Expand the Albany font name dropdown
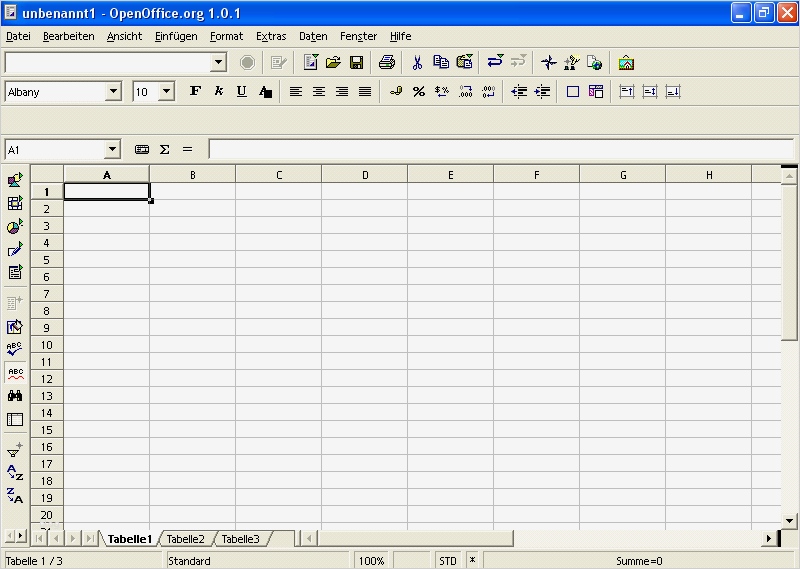This screenshot has width=800, height=569. 113,92
